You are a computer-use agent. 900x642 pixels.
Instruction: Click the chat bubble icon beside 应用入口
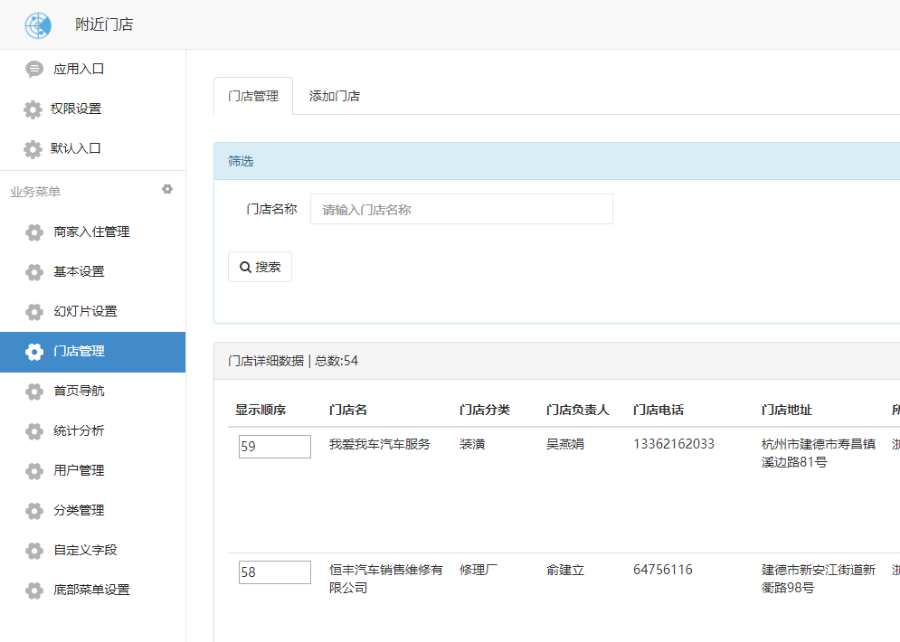coord(34,69)
